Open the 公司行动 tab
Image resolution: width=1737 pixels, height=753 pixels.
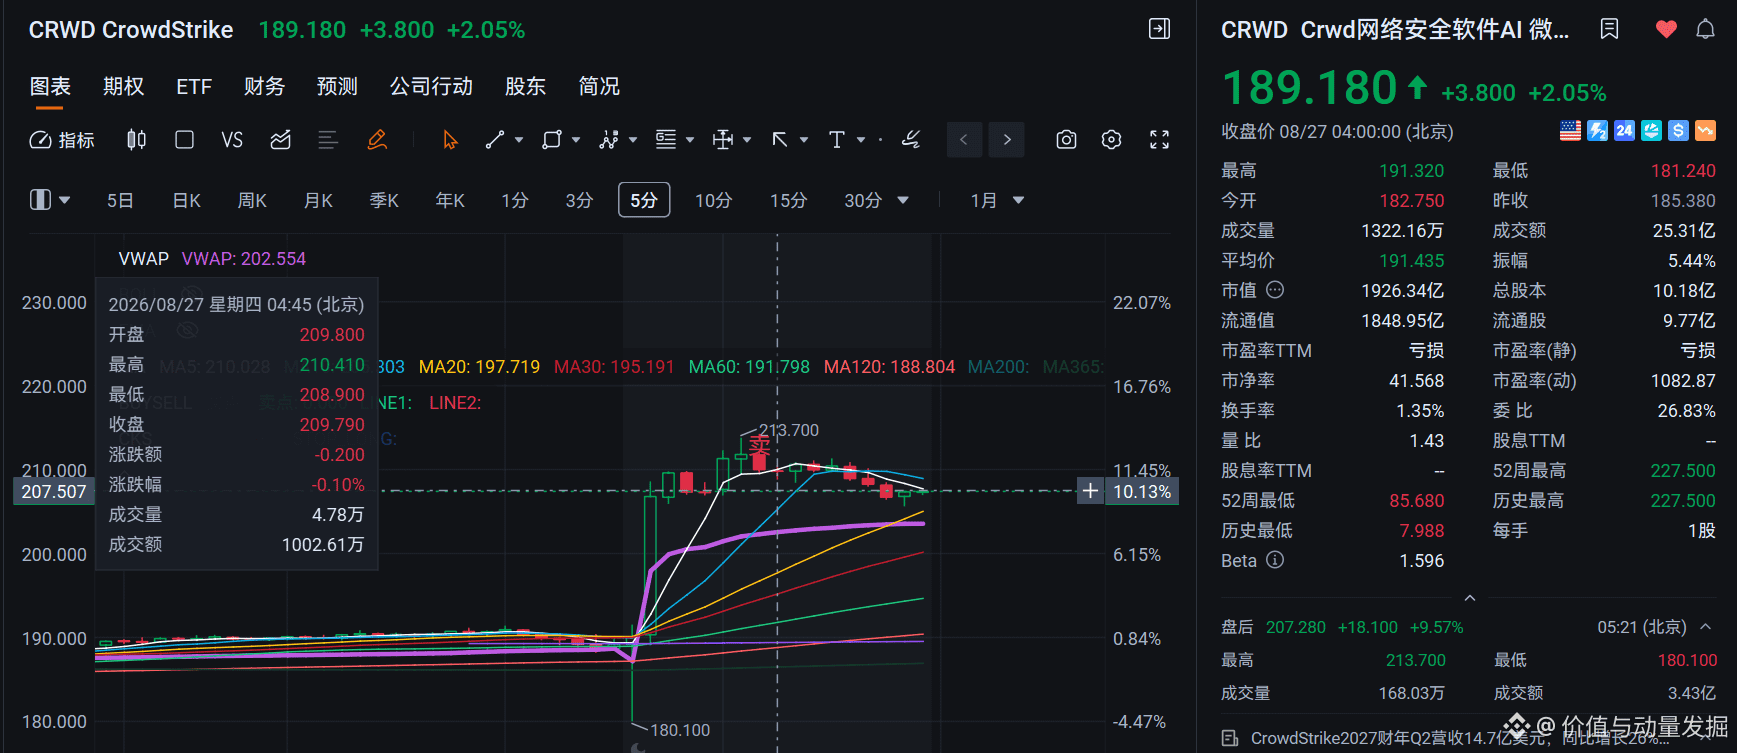pyautogui.click(x=432, y=87)
